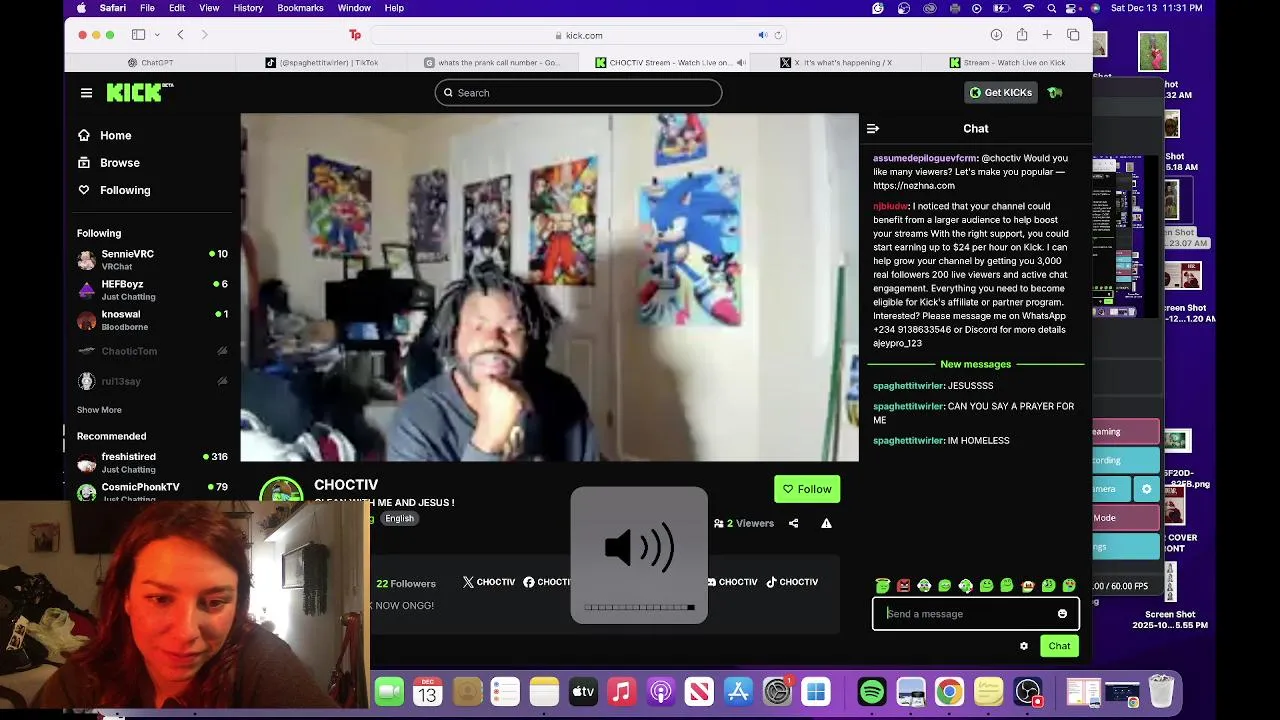The width and height of the screenshot is (1280, 720).
Task: Click the Kick search field
Action: 578,93
